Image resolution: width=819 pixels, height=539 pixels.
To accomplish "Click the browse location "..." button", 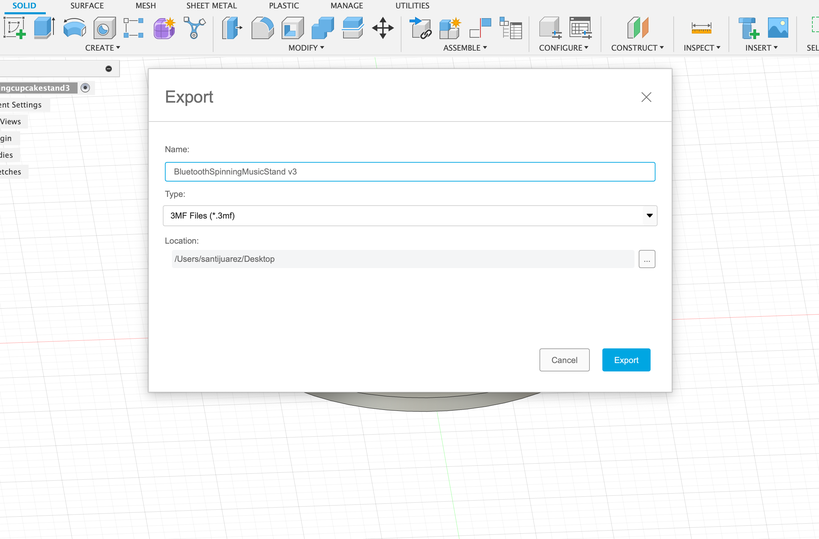I will pos(647,259).
